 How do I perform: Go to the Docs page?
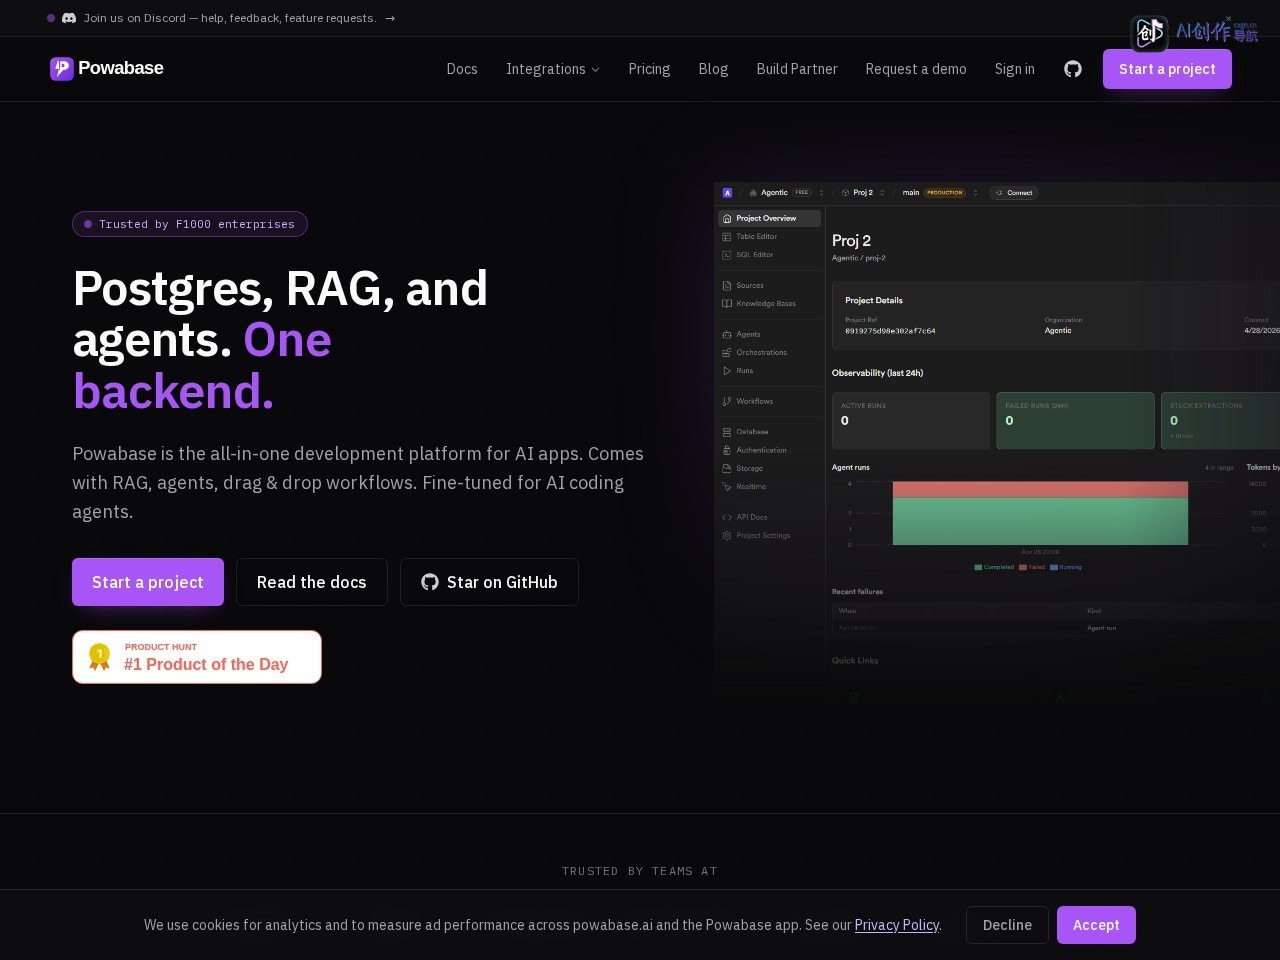point(462,69)
